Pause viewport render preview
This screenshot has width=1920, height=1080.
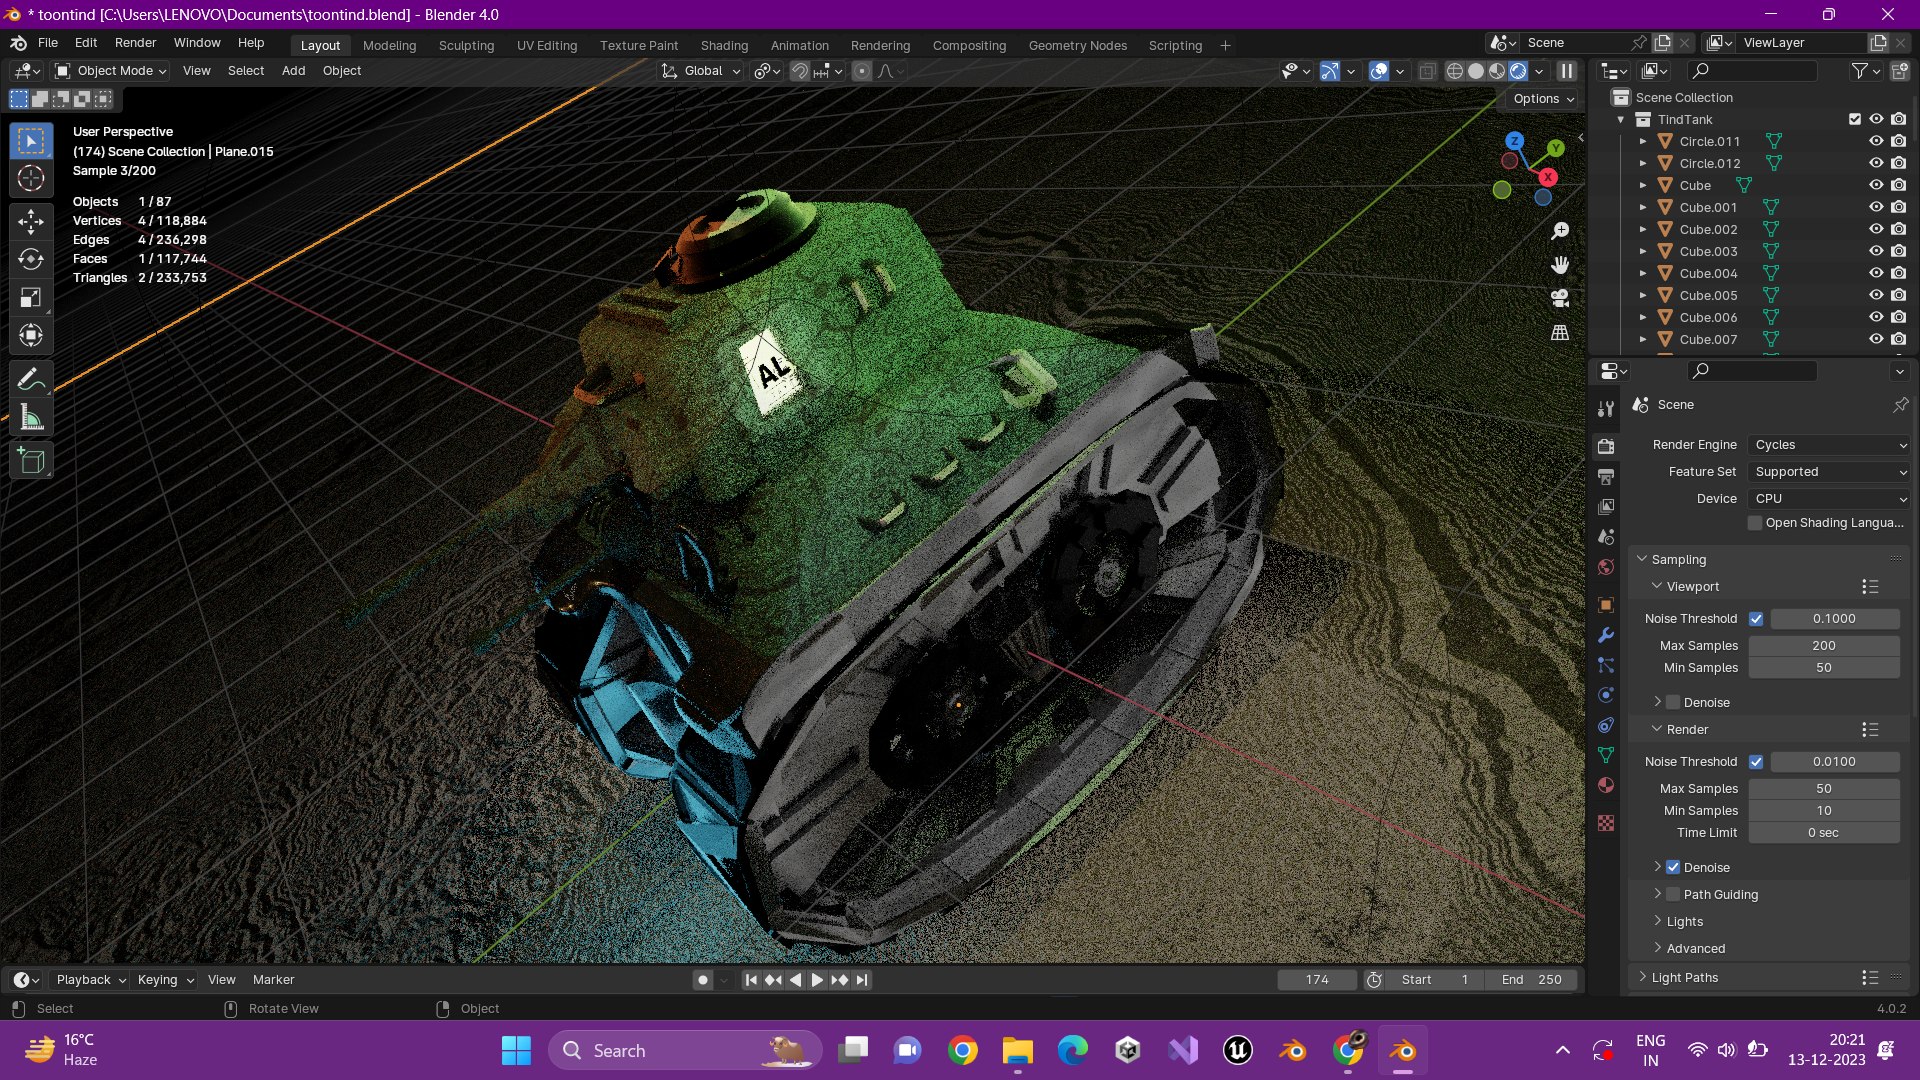tap(1567, 71)
